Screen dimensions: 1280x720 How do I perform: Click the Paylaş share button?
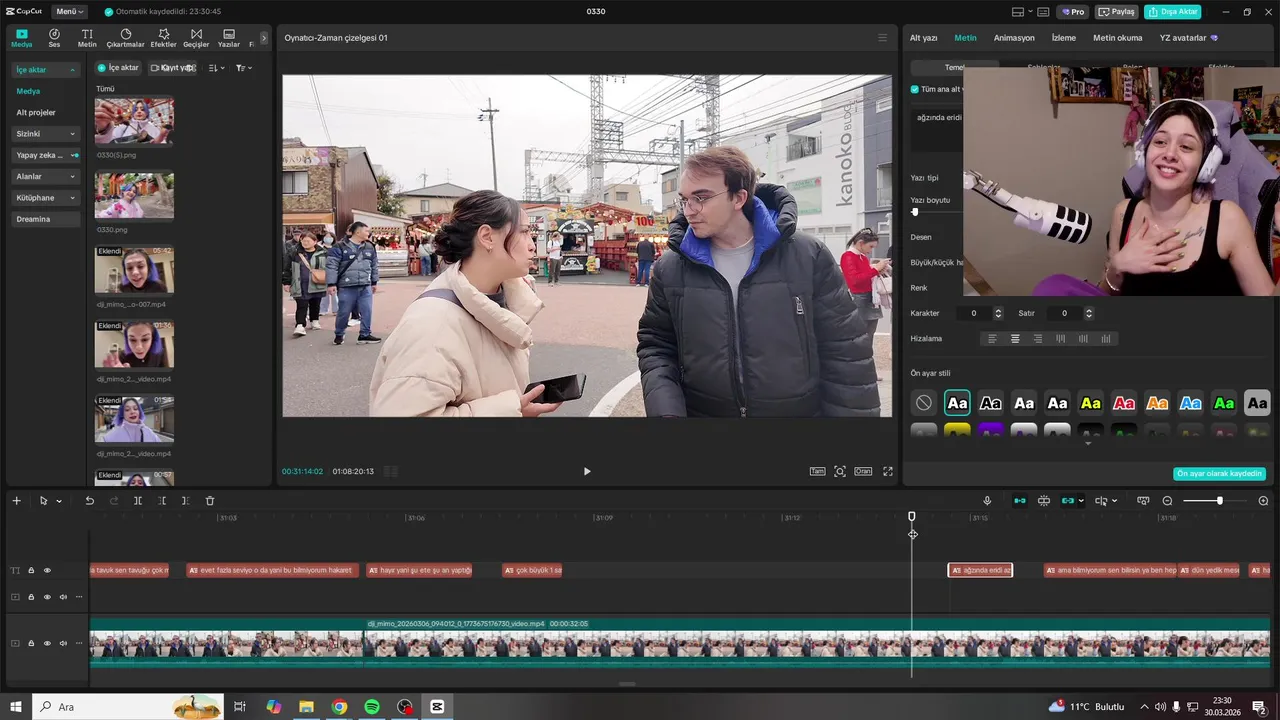tap(1117, 12)
